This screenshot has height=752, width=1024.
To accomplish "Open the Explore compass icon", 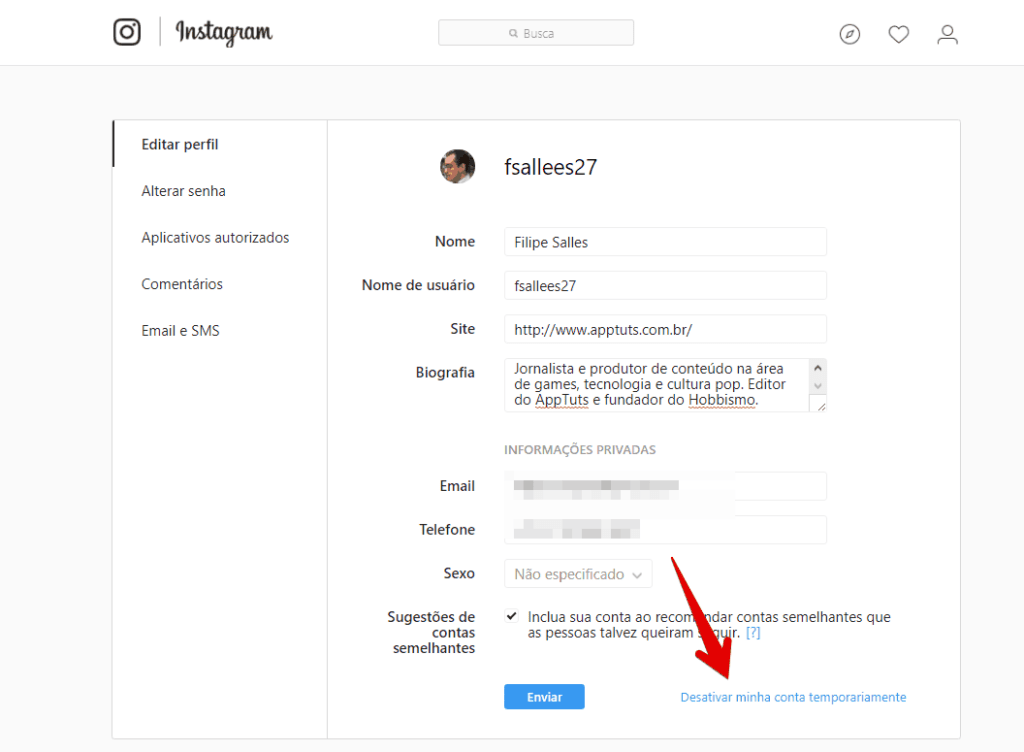I will [850, 34].
